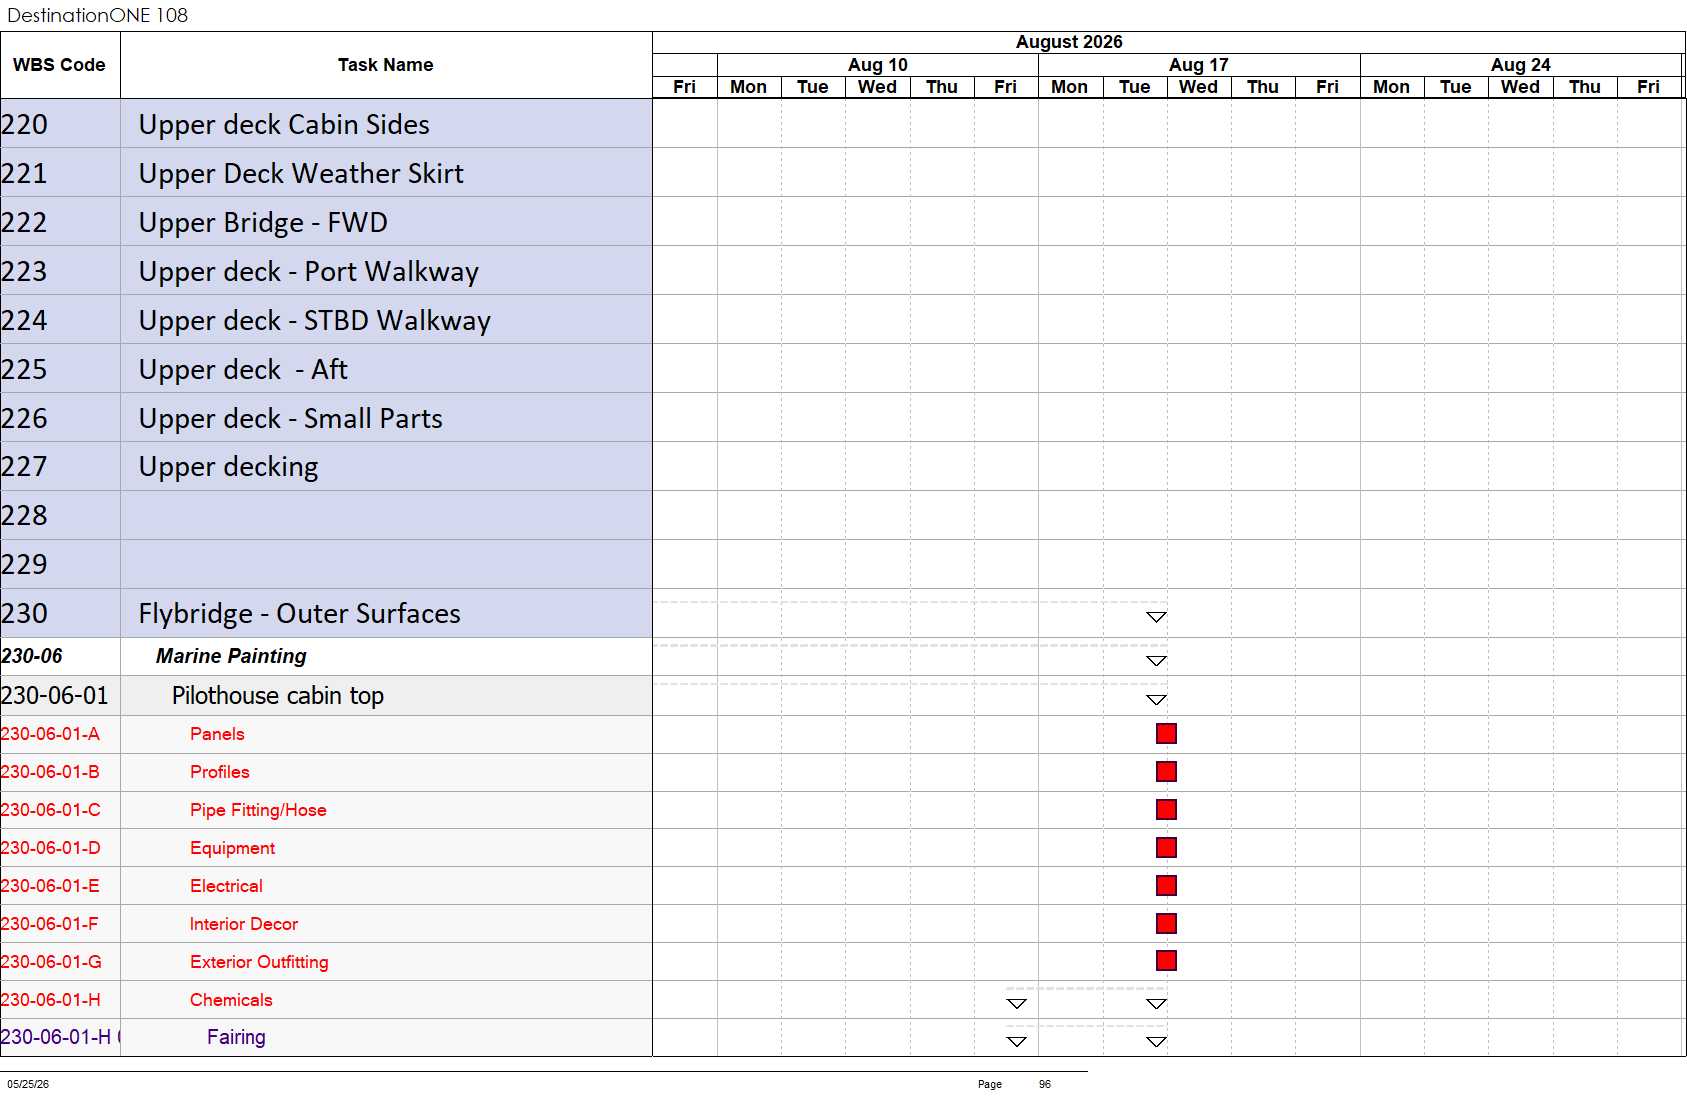
Task: Select the Marine Painting task
Action: 231,656
